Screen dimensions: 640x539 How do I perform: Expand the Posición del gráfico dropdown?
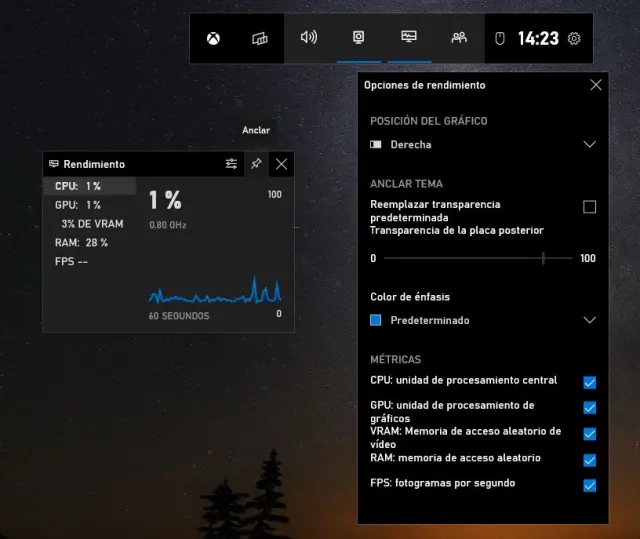pos(589,145)
